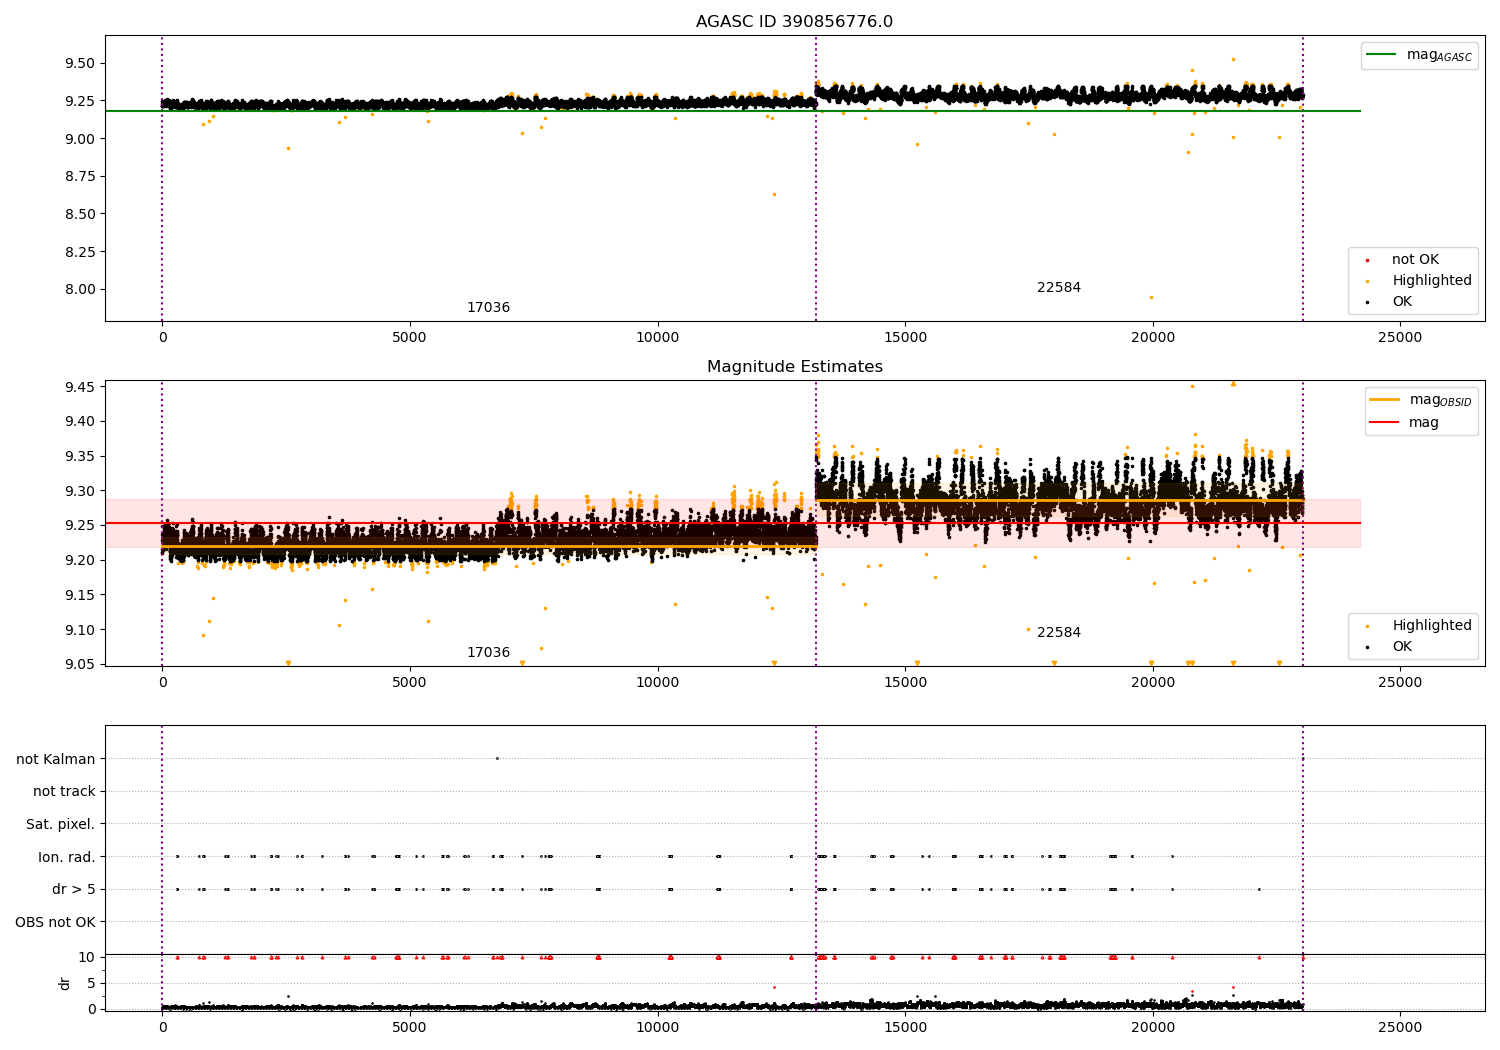Select the 'Ion. rad.' row label

pyautogui.click(x=67, y=857)
